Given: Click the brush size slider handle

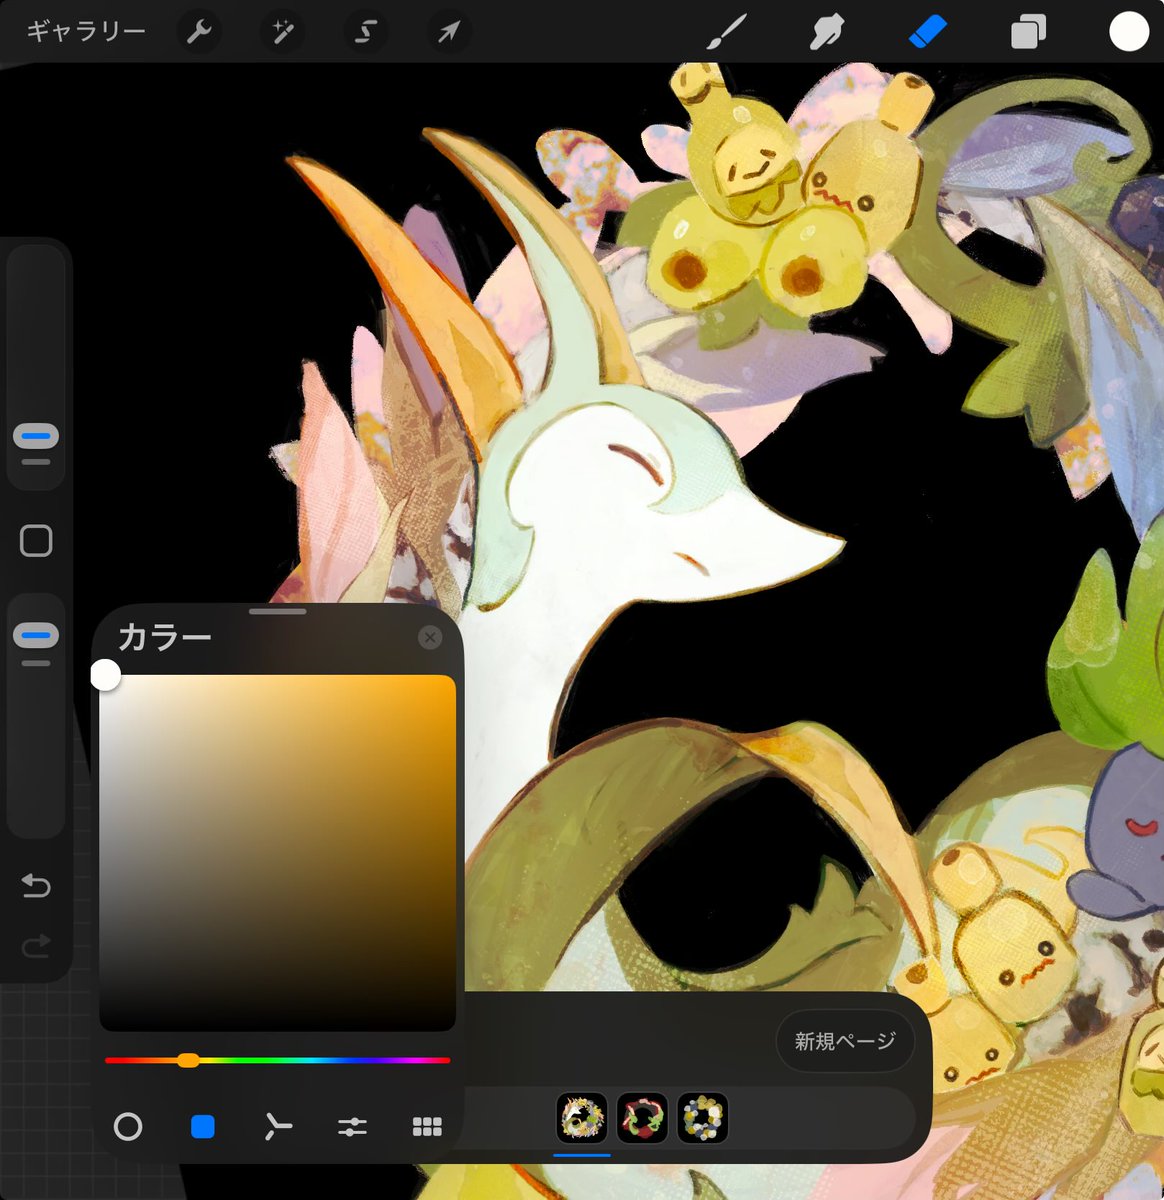Looking at the screenshot, I should [36, 437].
